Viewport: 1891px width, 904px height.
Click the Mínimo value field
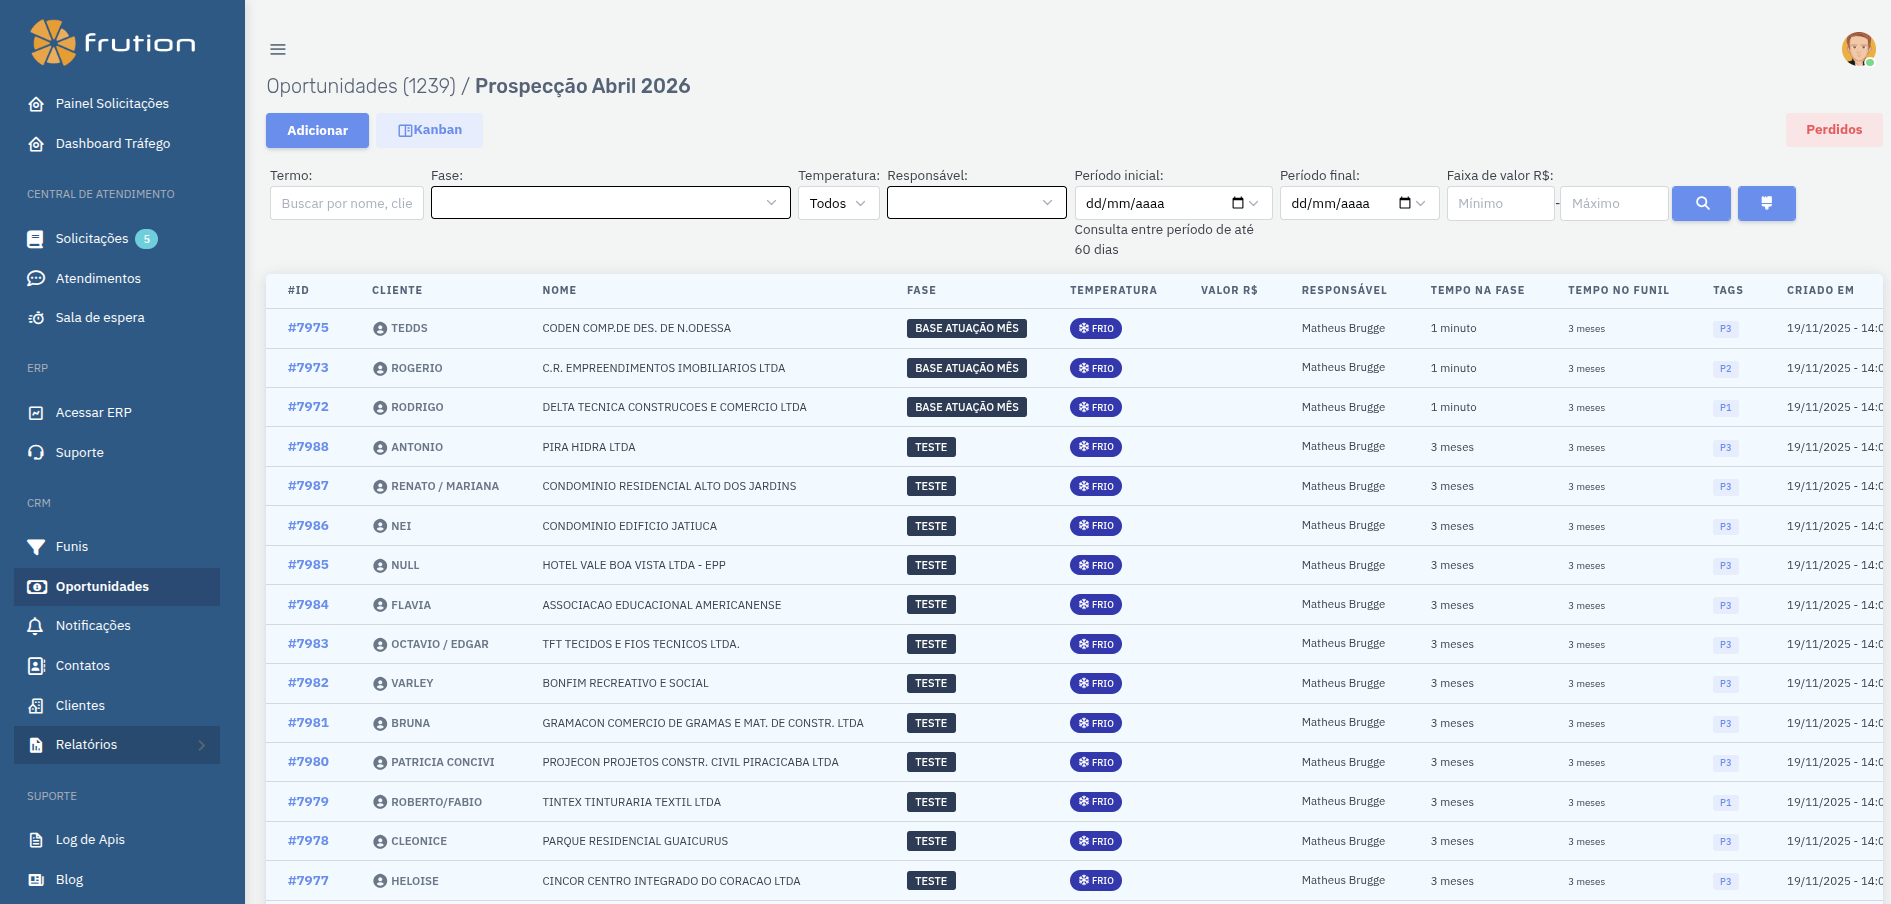pyautogui.click(x=1499, y=203)
